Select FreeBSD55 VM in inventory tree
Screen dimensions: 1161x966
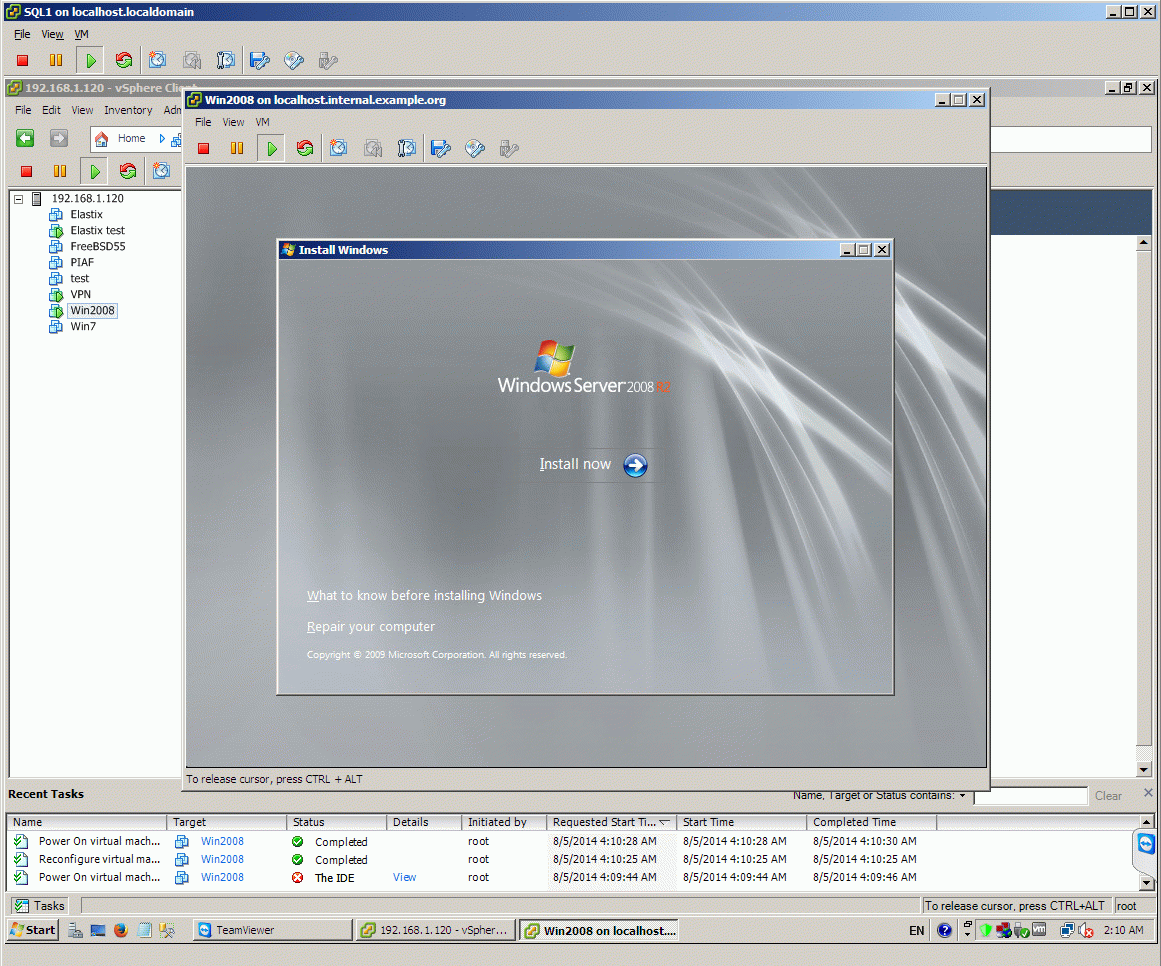98,246
